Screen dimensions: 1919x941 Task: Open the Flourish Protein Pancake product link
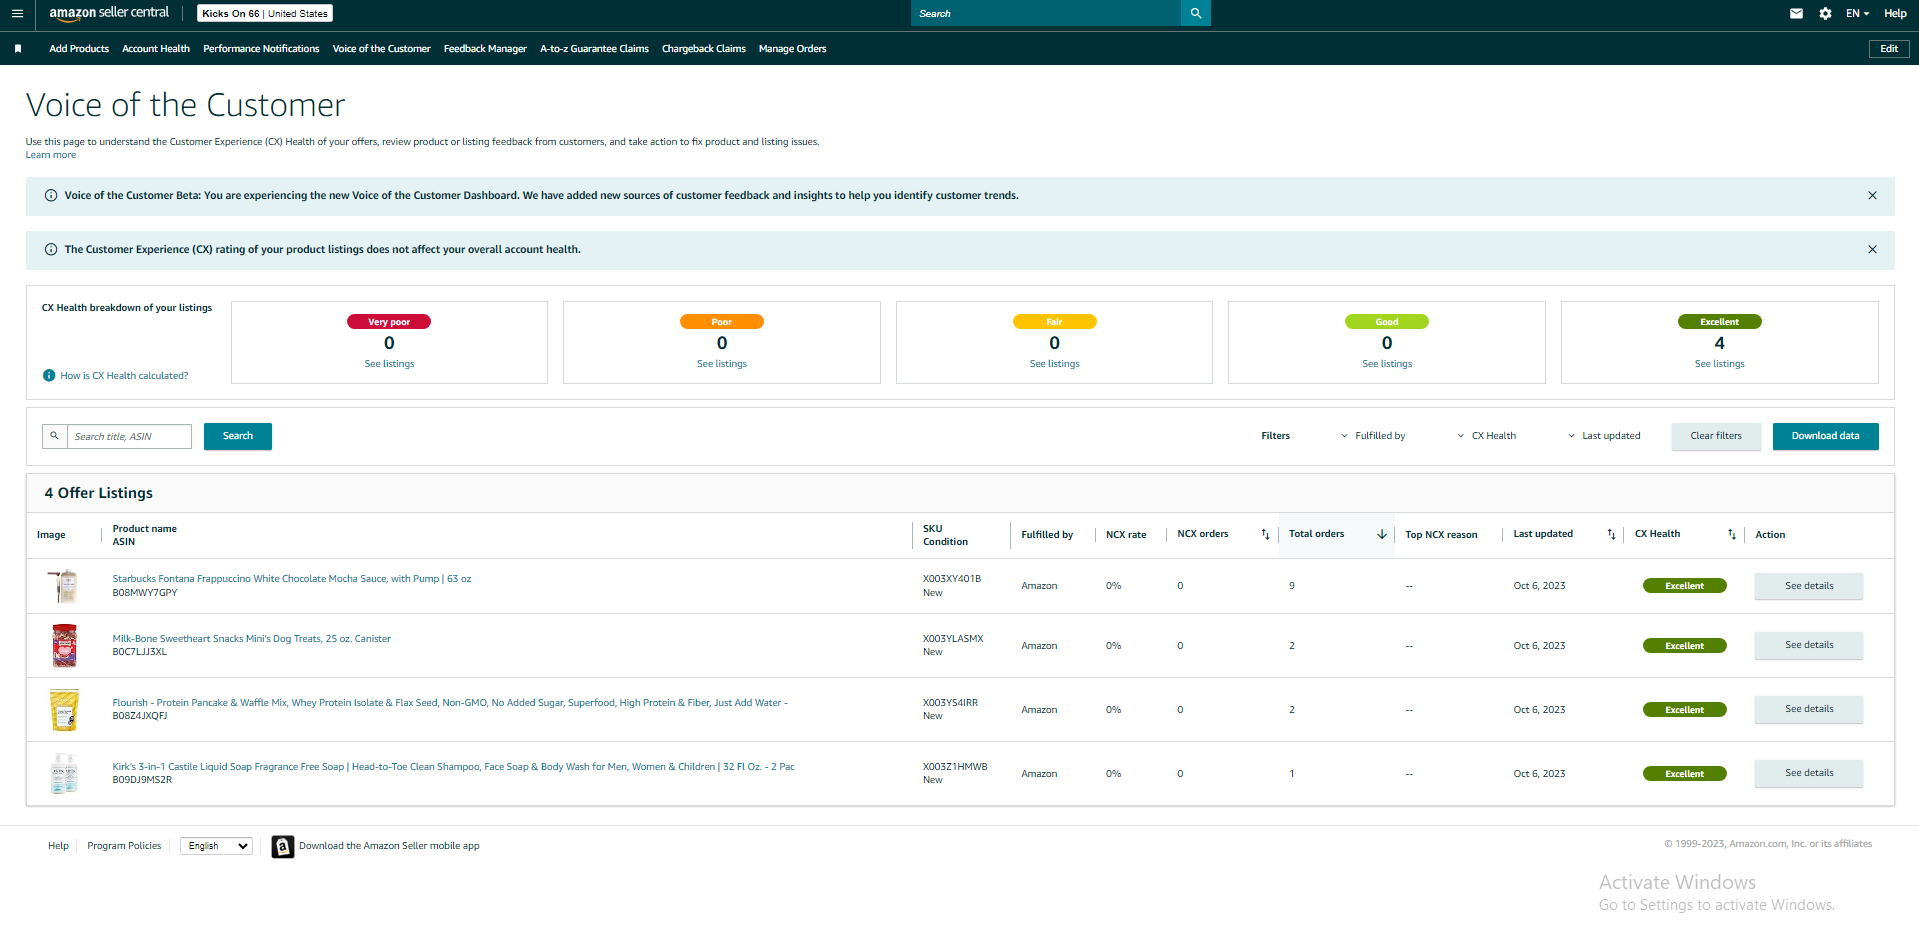pos(450,703)
